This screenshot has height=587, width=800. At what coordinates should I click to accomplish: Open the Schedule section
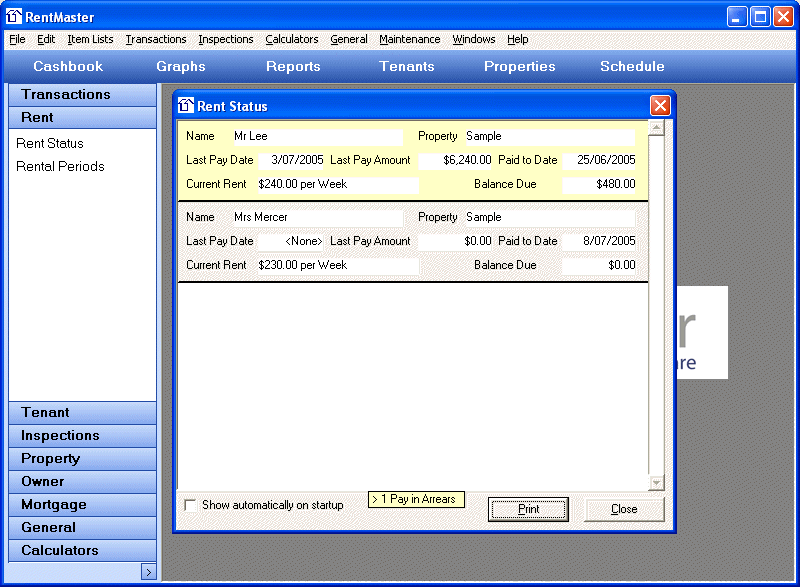(x=632, y=66)
